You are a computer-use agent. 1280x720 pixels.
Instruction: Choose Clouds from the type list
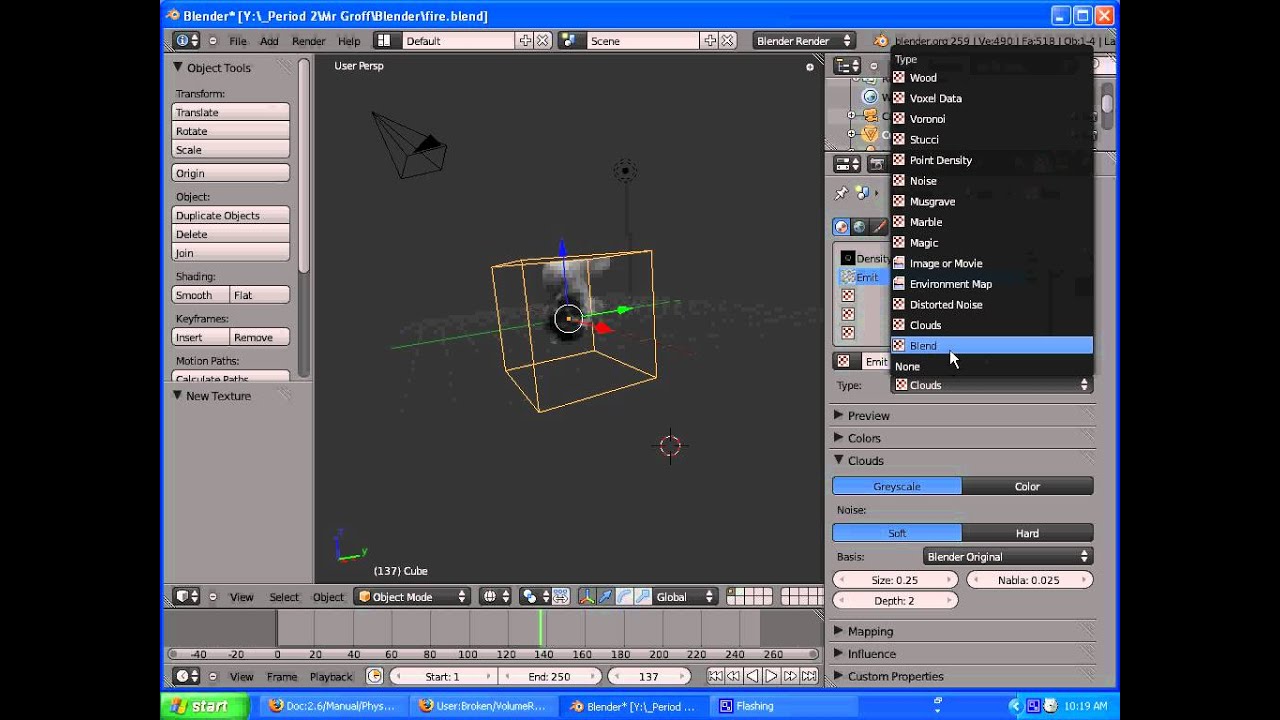tap(992, 325)
